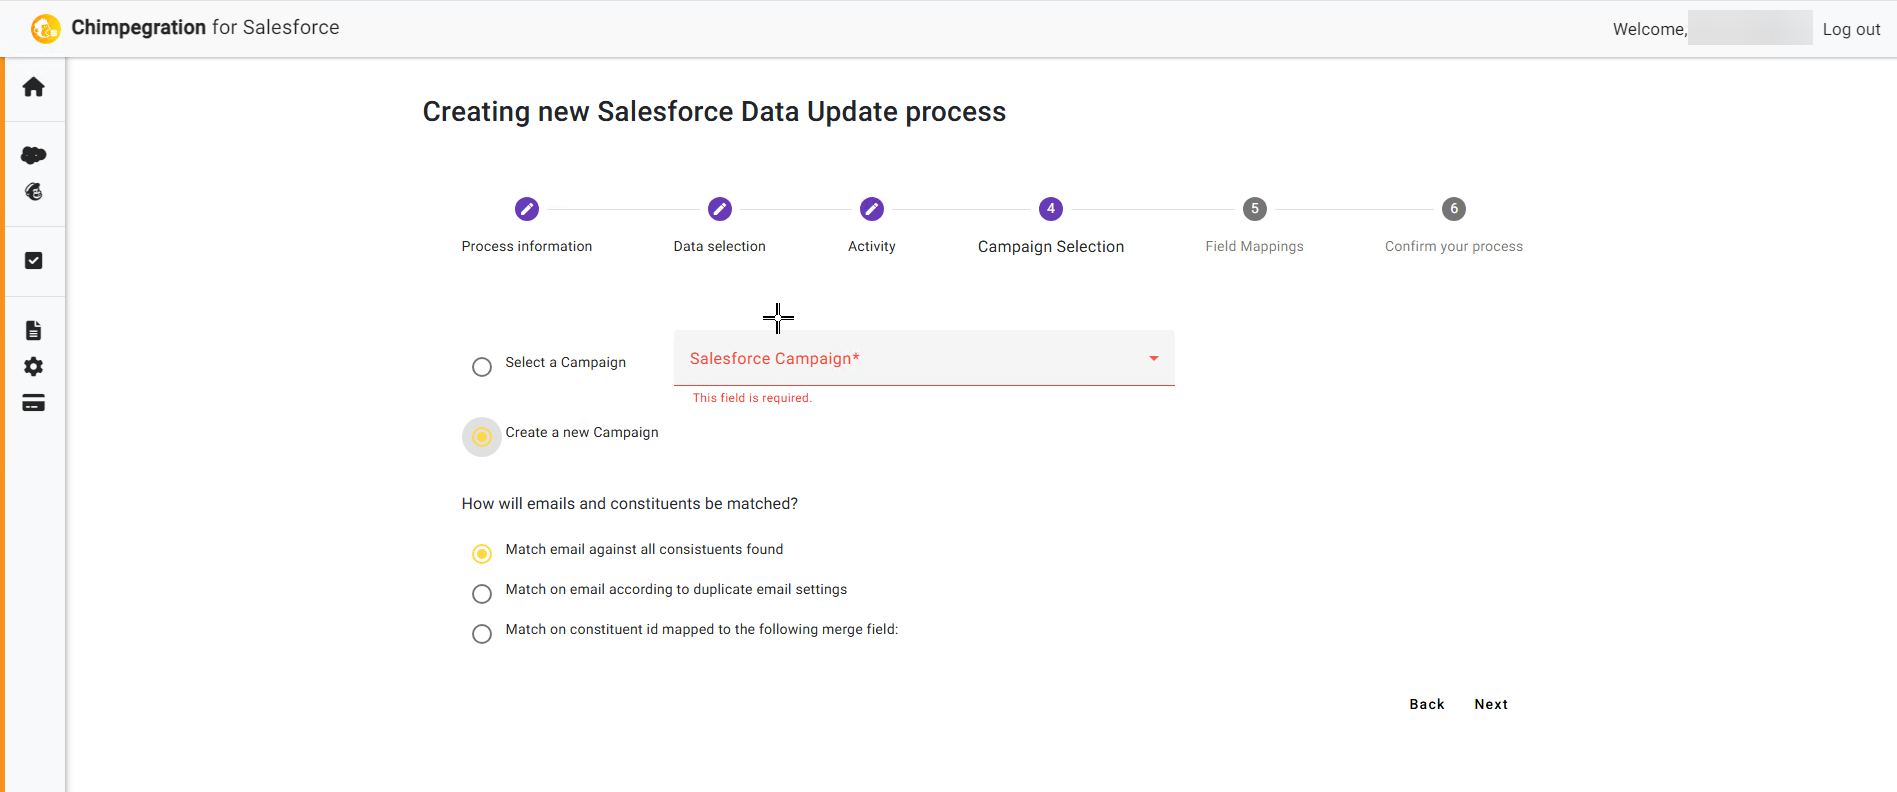Open the Salesforce cloud icon in sidebar
The height and width of the screenshot is (792, 1897).
(x=33, y=155)
